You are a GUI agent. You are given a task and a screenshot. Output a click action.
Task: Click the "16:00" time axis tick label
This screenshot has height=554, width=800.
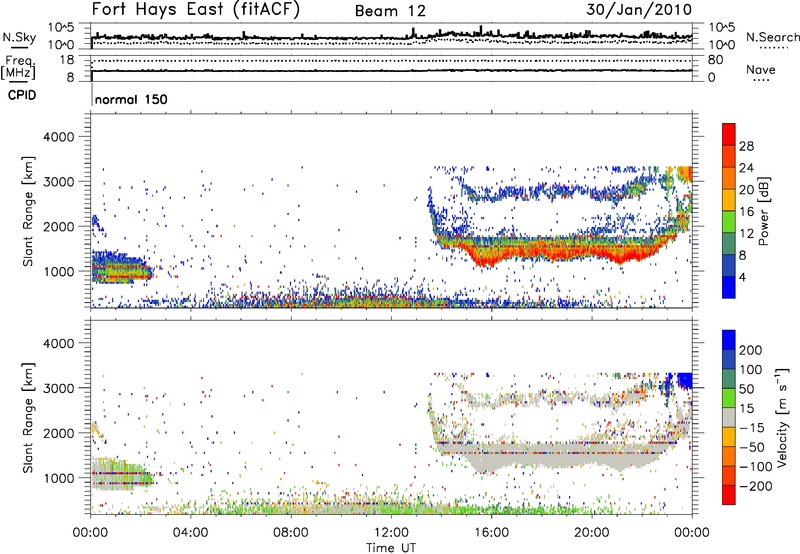pos(491,533)
